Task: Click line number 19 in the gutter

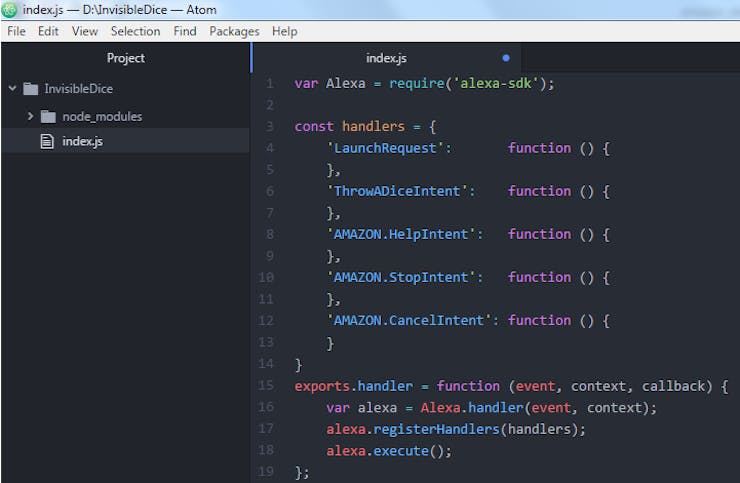Action: (x=266, y=471)
